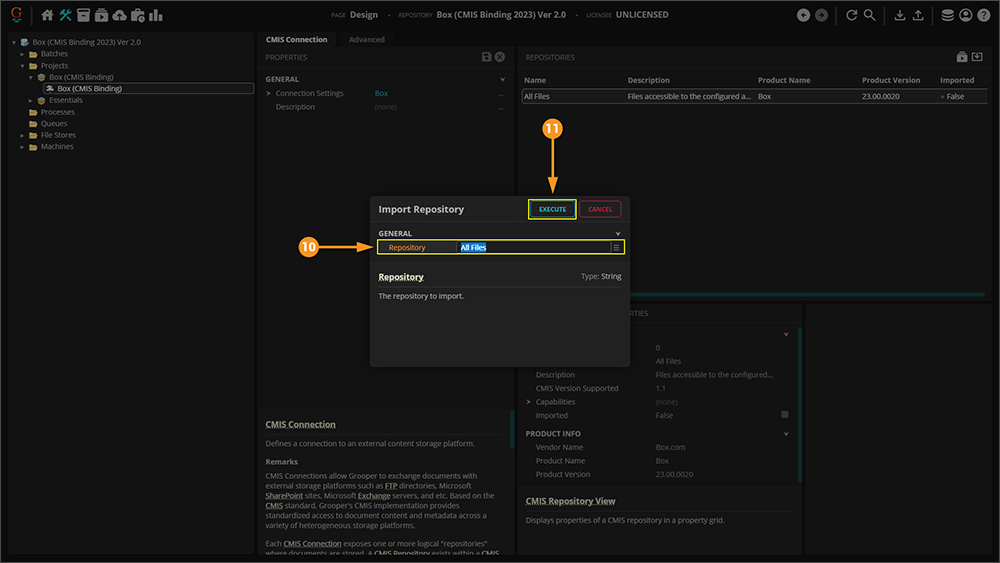Open the Design tools page icon
Screen dimensions: 1000x563
click(x=66, y=15)
